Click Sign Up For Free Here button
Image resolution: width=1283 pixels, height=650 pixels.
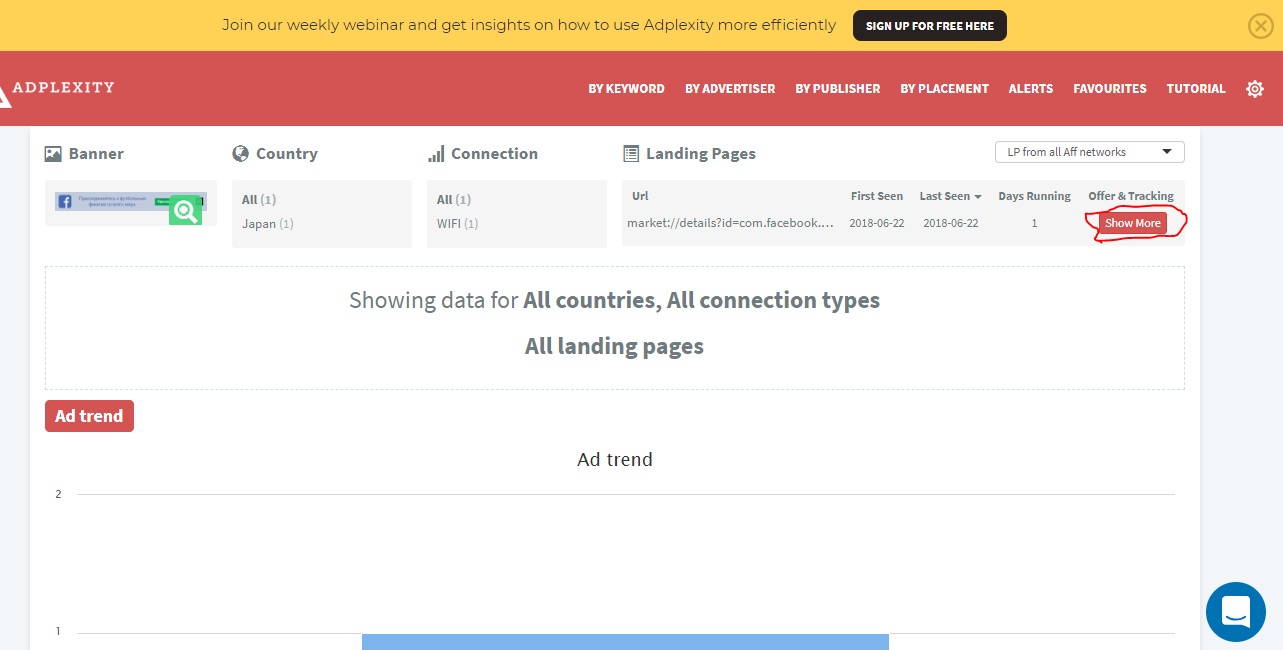pyautogui.click(x=929, y=26)
